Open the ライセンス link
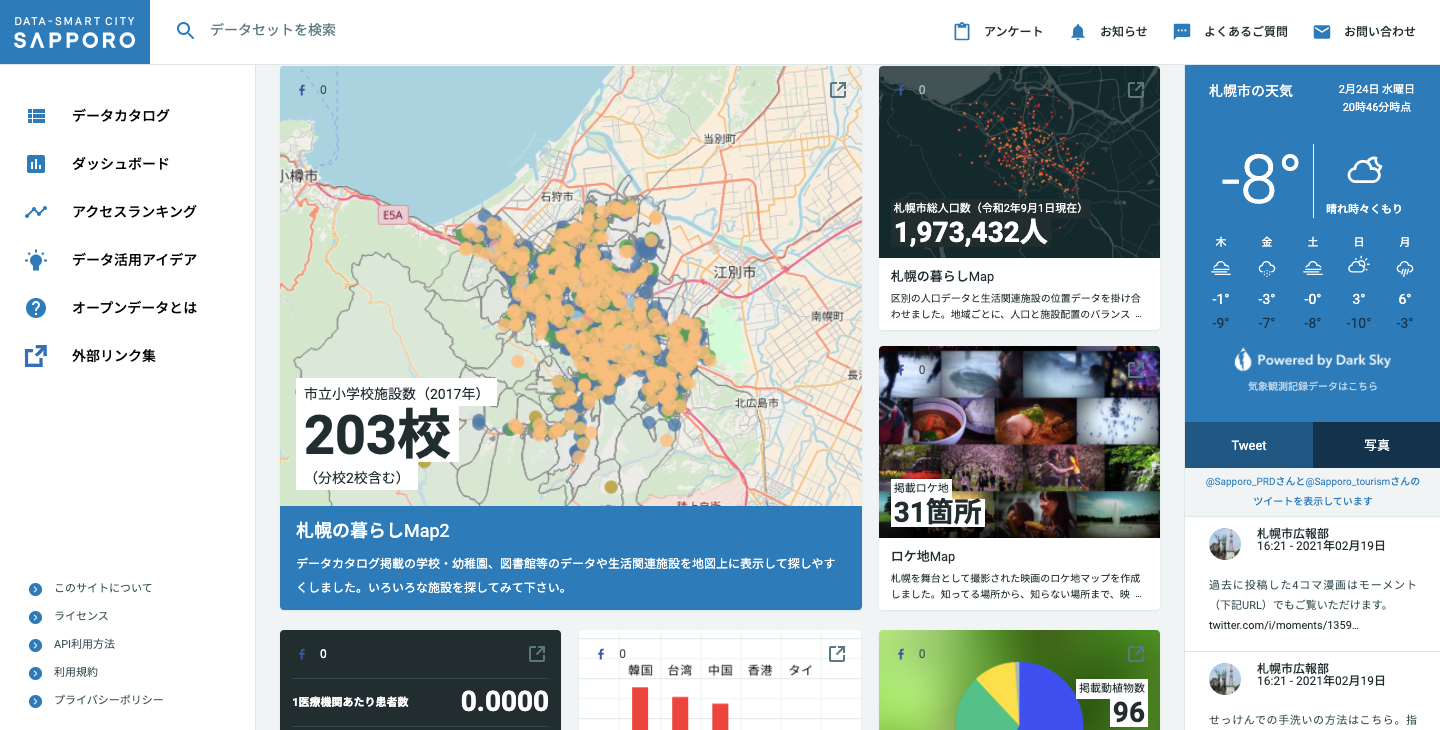The width and height of the screenshot is (1440, 730). pos(81,616)
